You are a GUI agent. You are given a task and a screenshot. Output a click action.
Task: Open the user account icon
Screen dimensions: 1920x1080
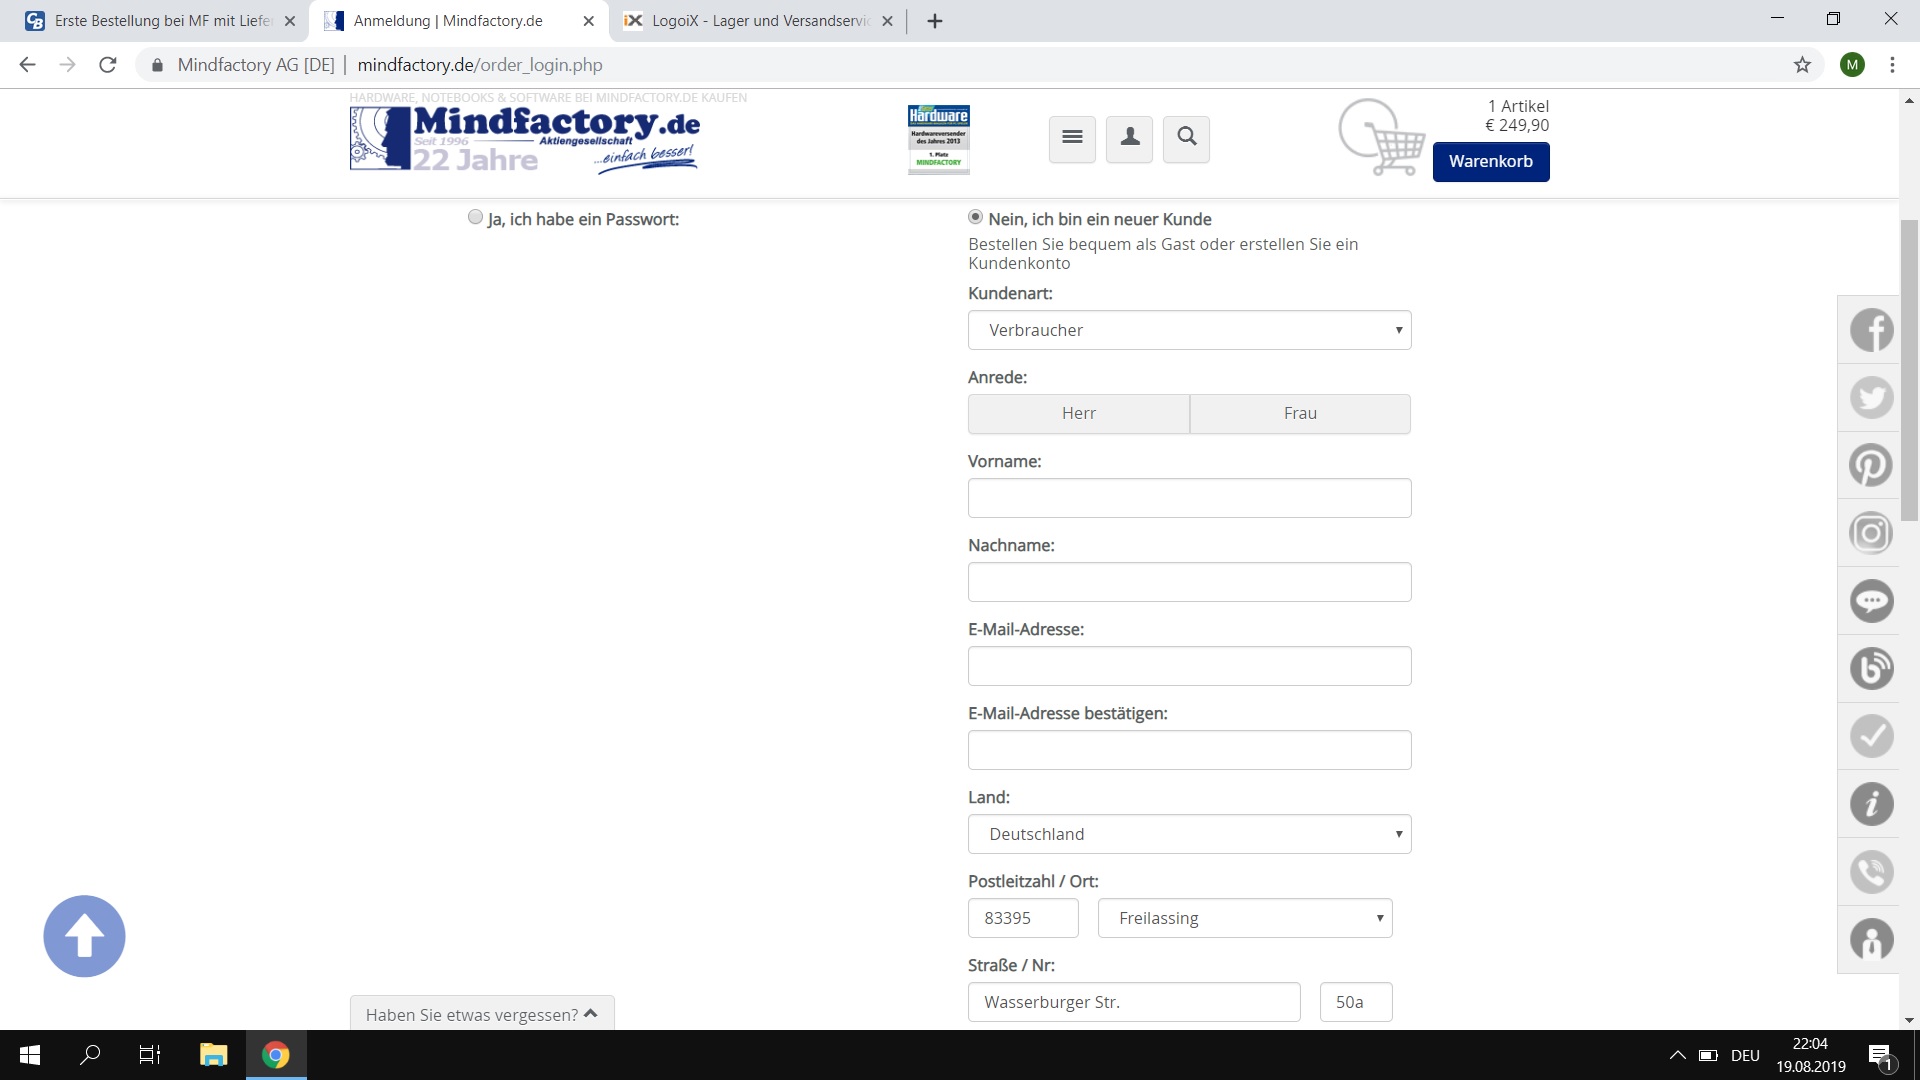pyautogui.click(x=1130, y=138)
